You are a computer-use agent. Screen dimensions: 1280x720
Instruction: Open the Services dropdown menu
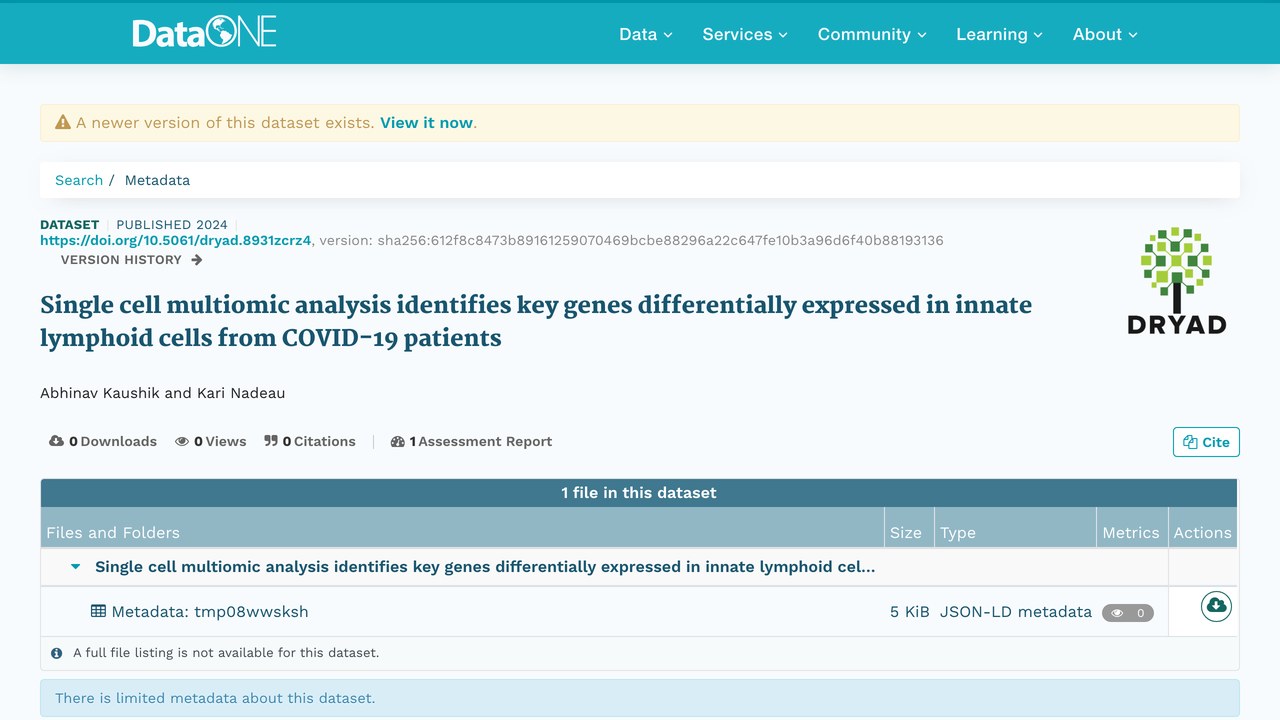(745, 34)
